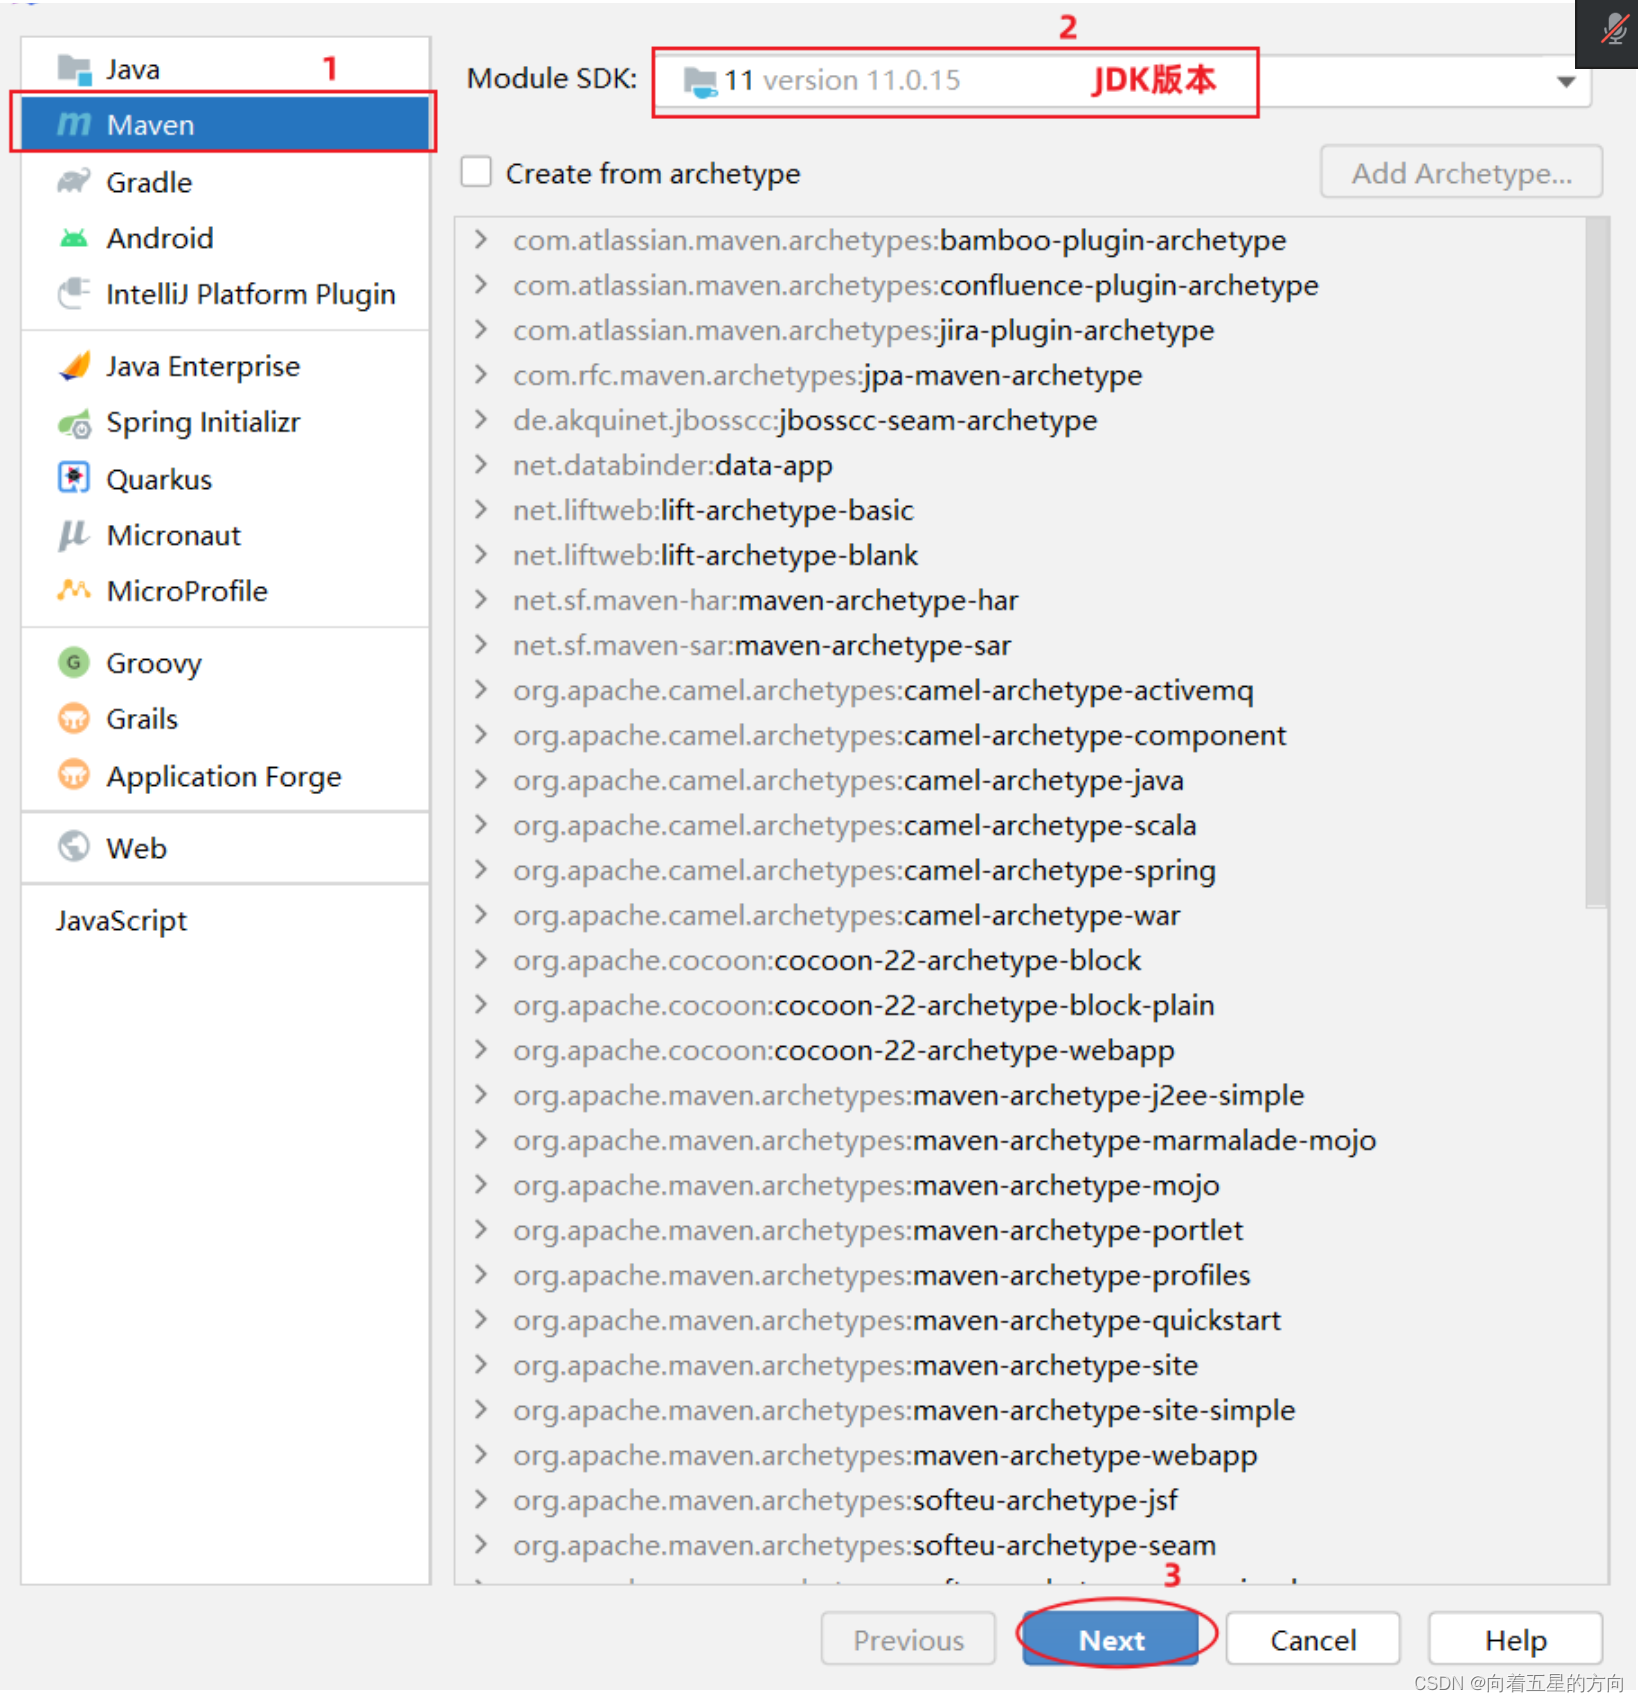Image resolution: width=1638 pixels, height=1702 pixels.
Task: Select maven-archetype-site-simple in the list
Action: tap(904, 1410)
